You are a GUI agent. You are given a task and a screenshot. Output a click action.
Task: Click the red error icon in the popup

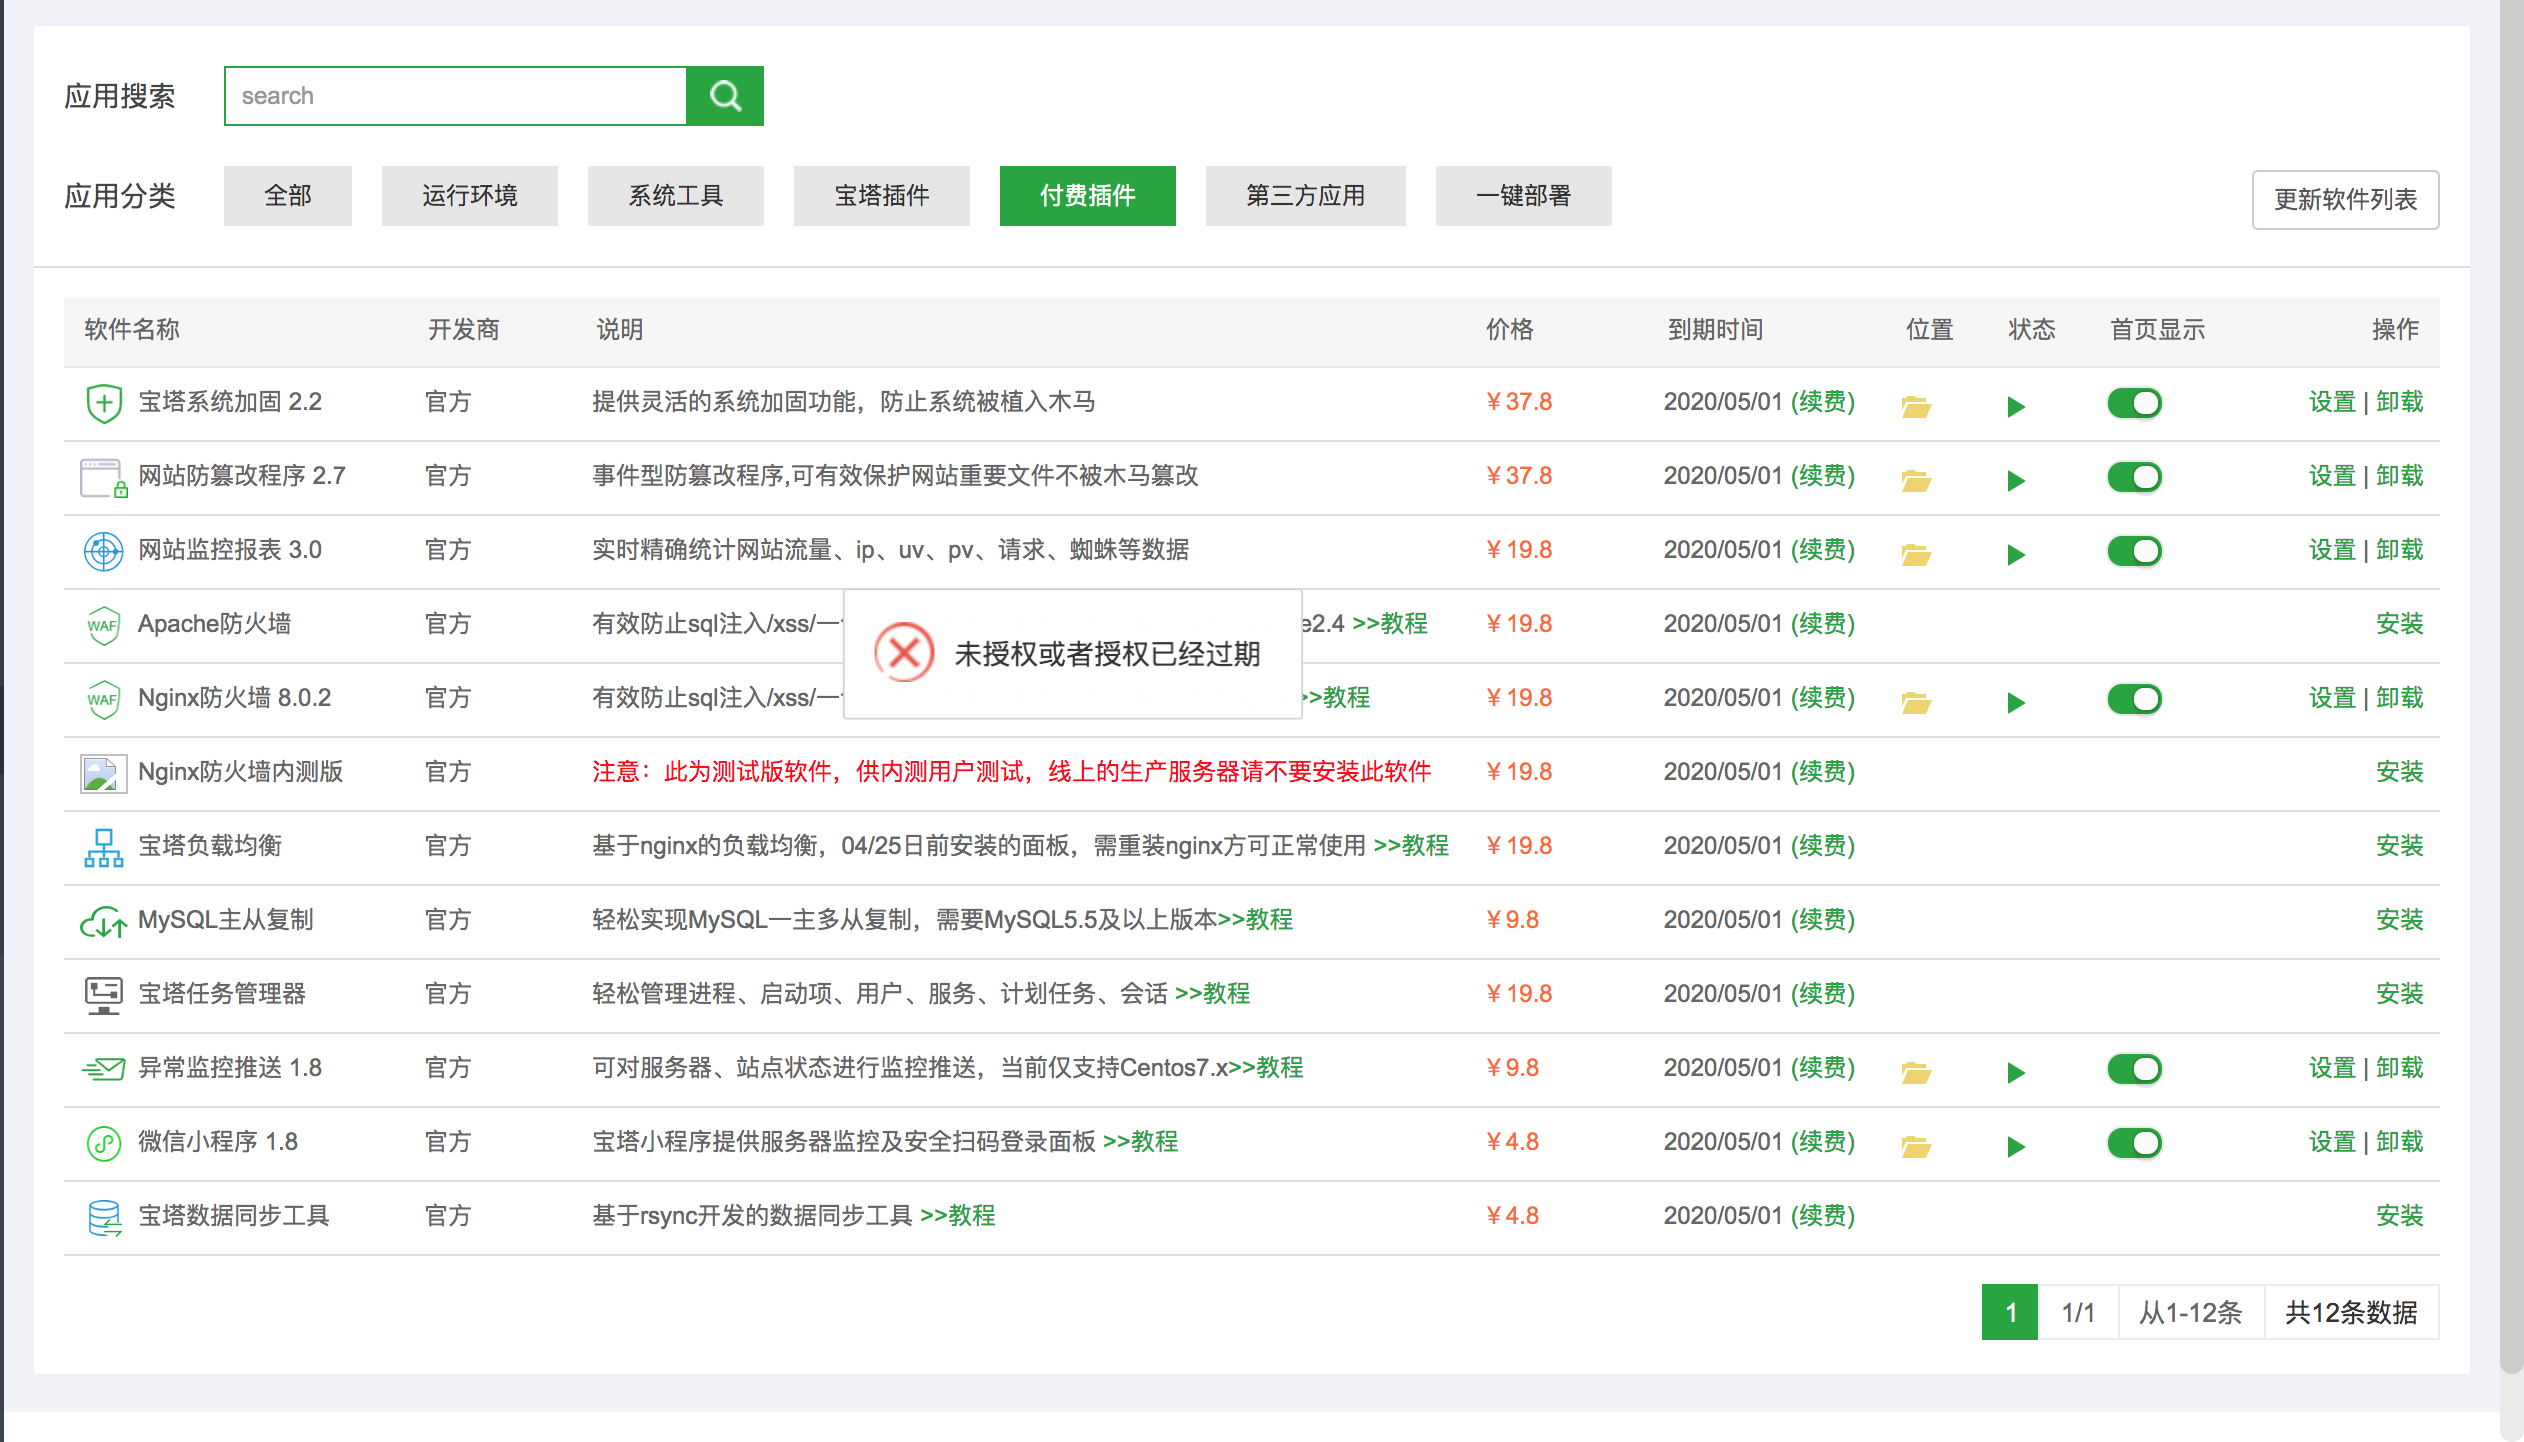(904, 653)
